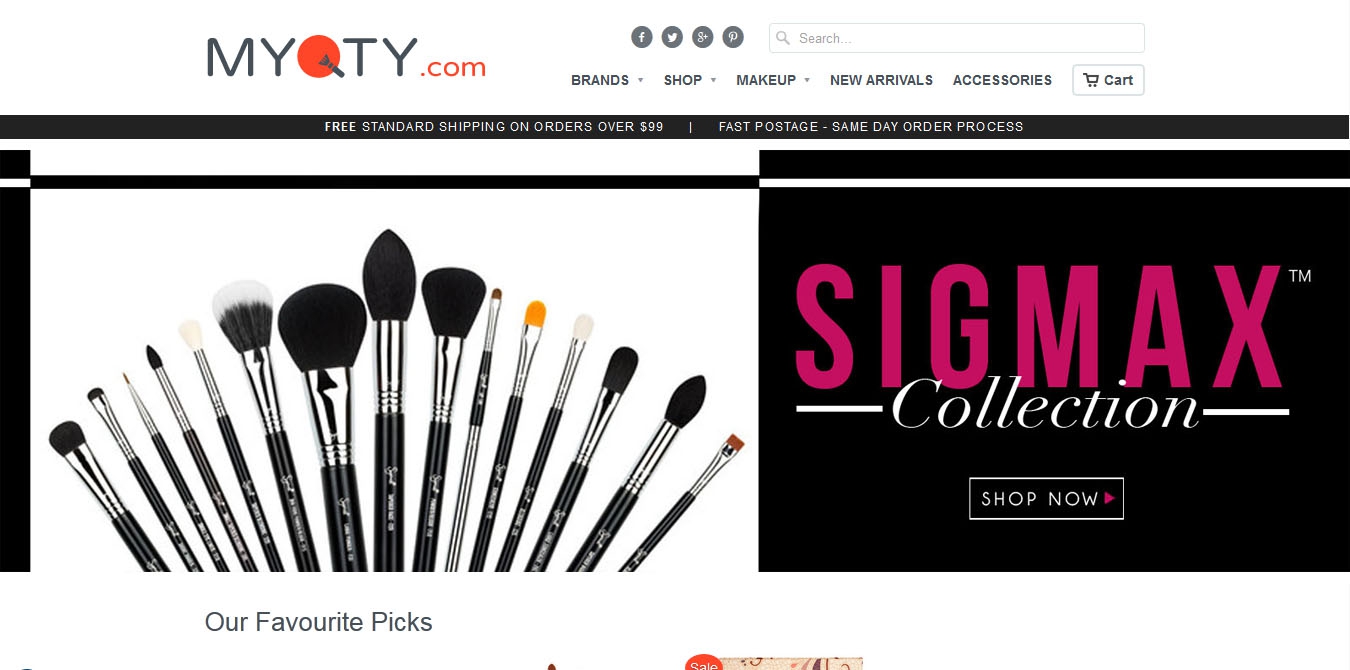Click the red Sale badge
This screenshot has width=1350, height=670.
click(x=704, y=663)
